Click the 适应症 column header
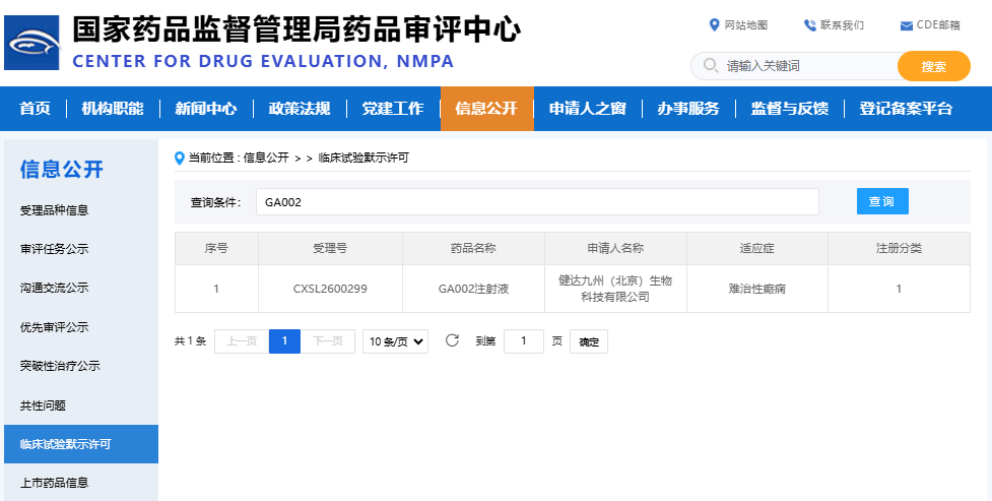 tap(757, 249)
